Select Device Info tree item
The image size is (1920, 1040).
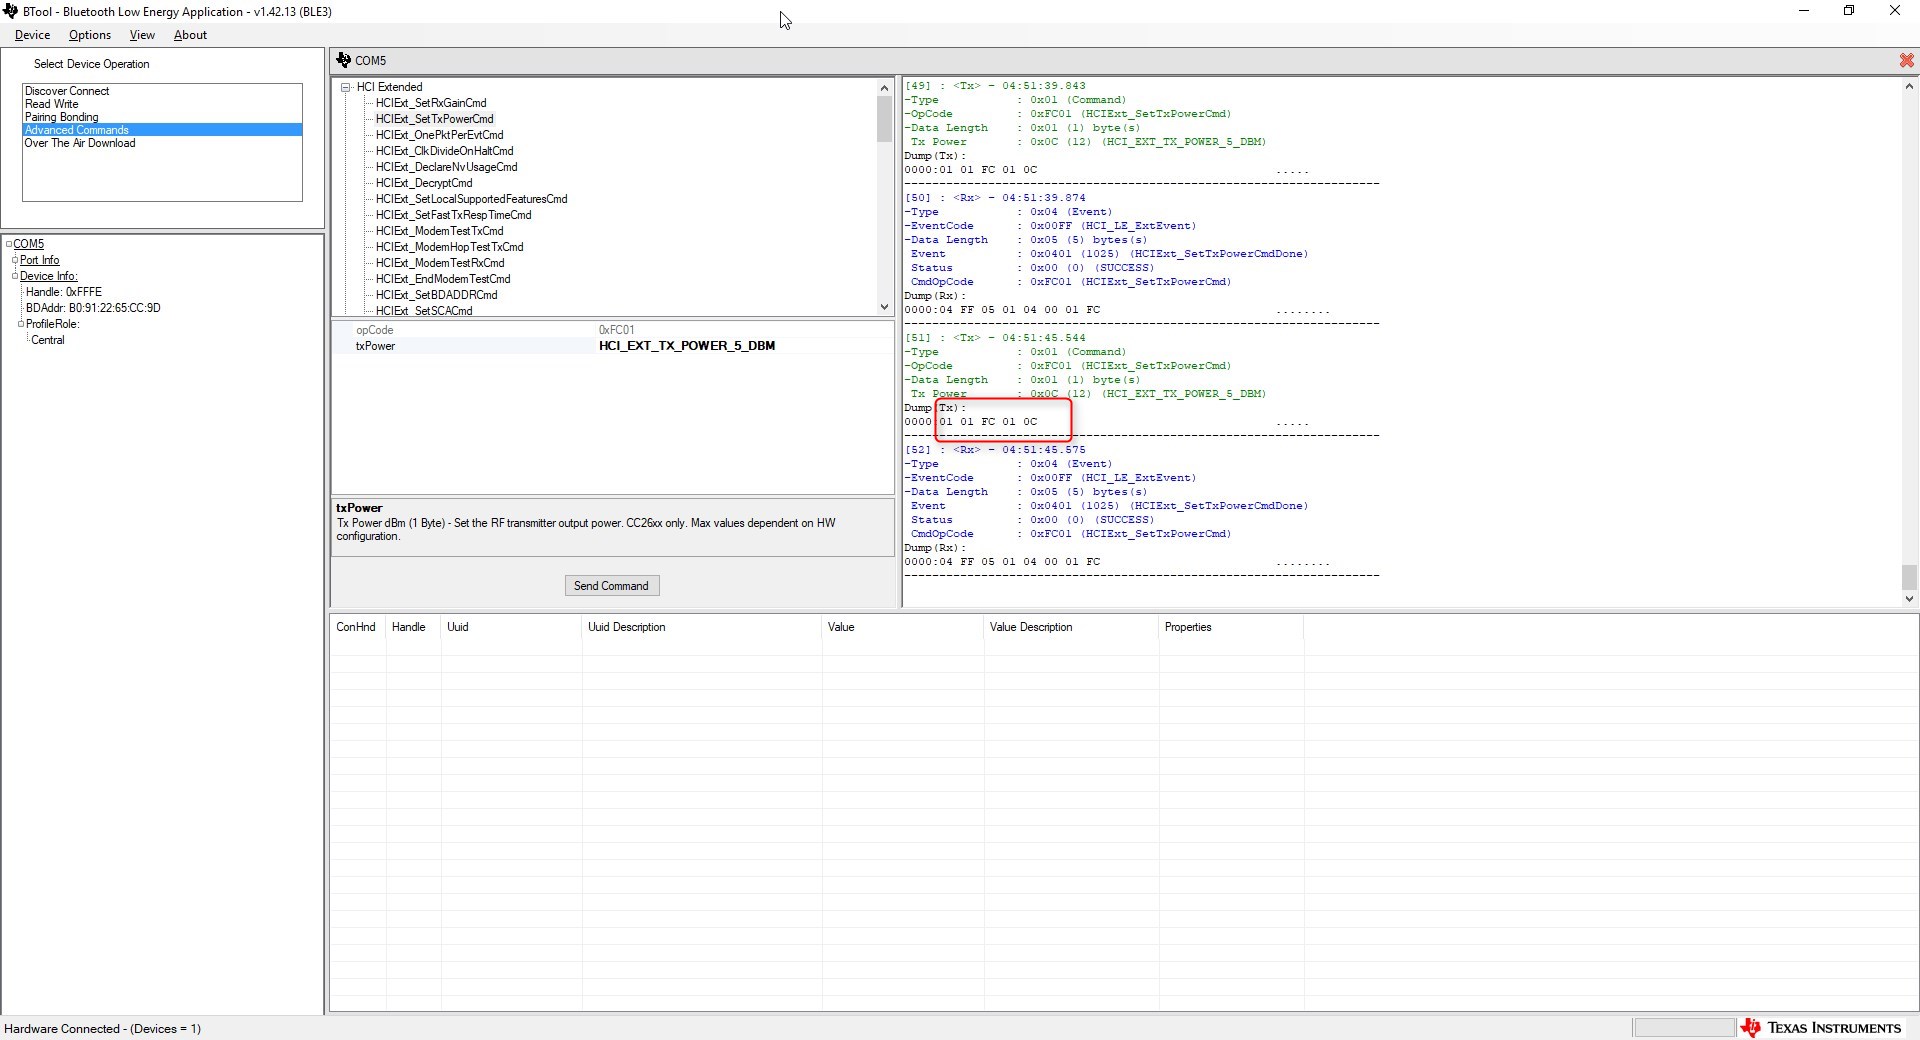[49, 276]
